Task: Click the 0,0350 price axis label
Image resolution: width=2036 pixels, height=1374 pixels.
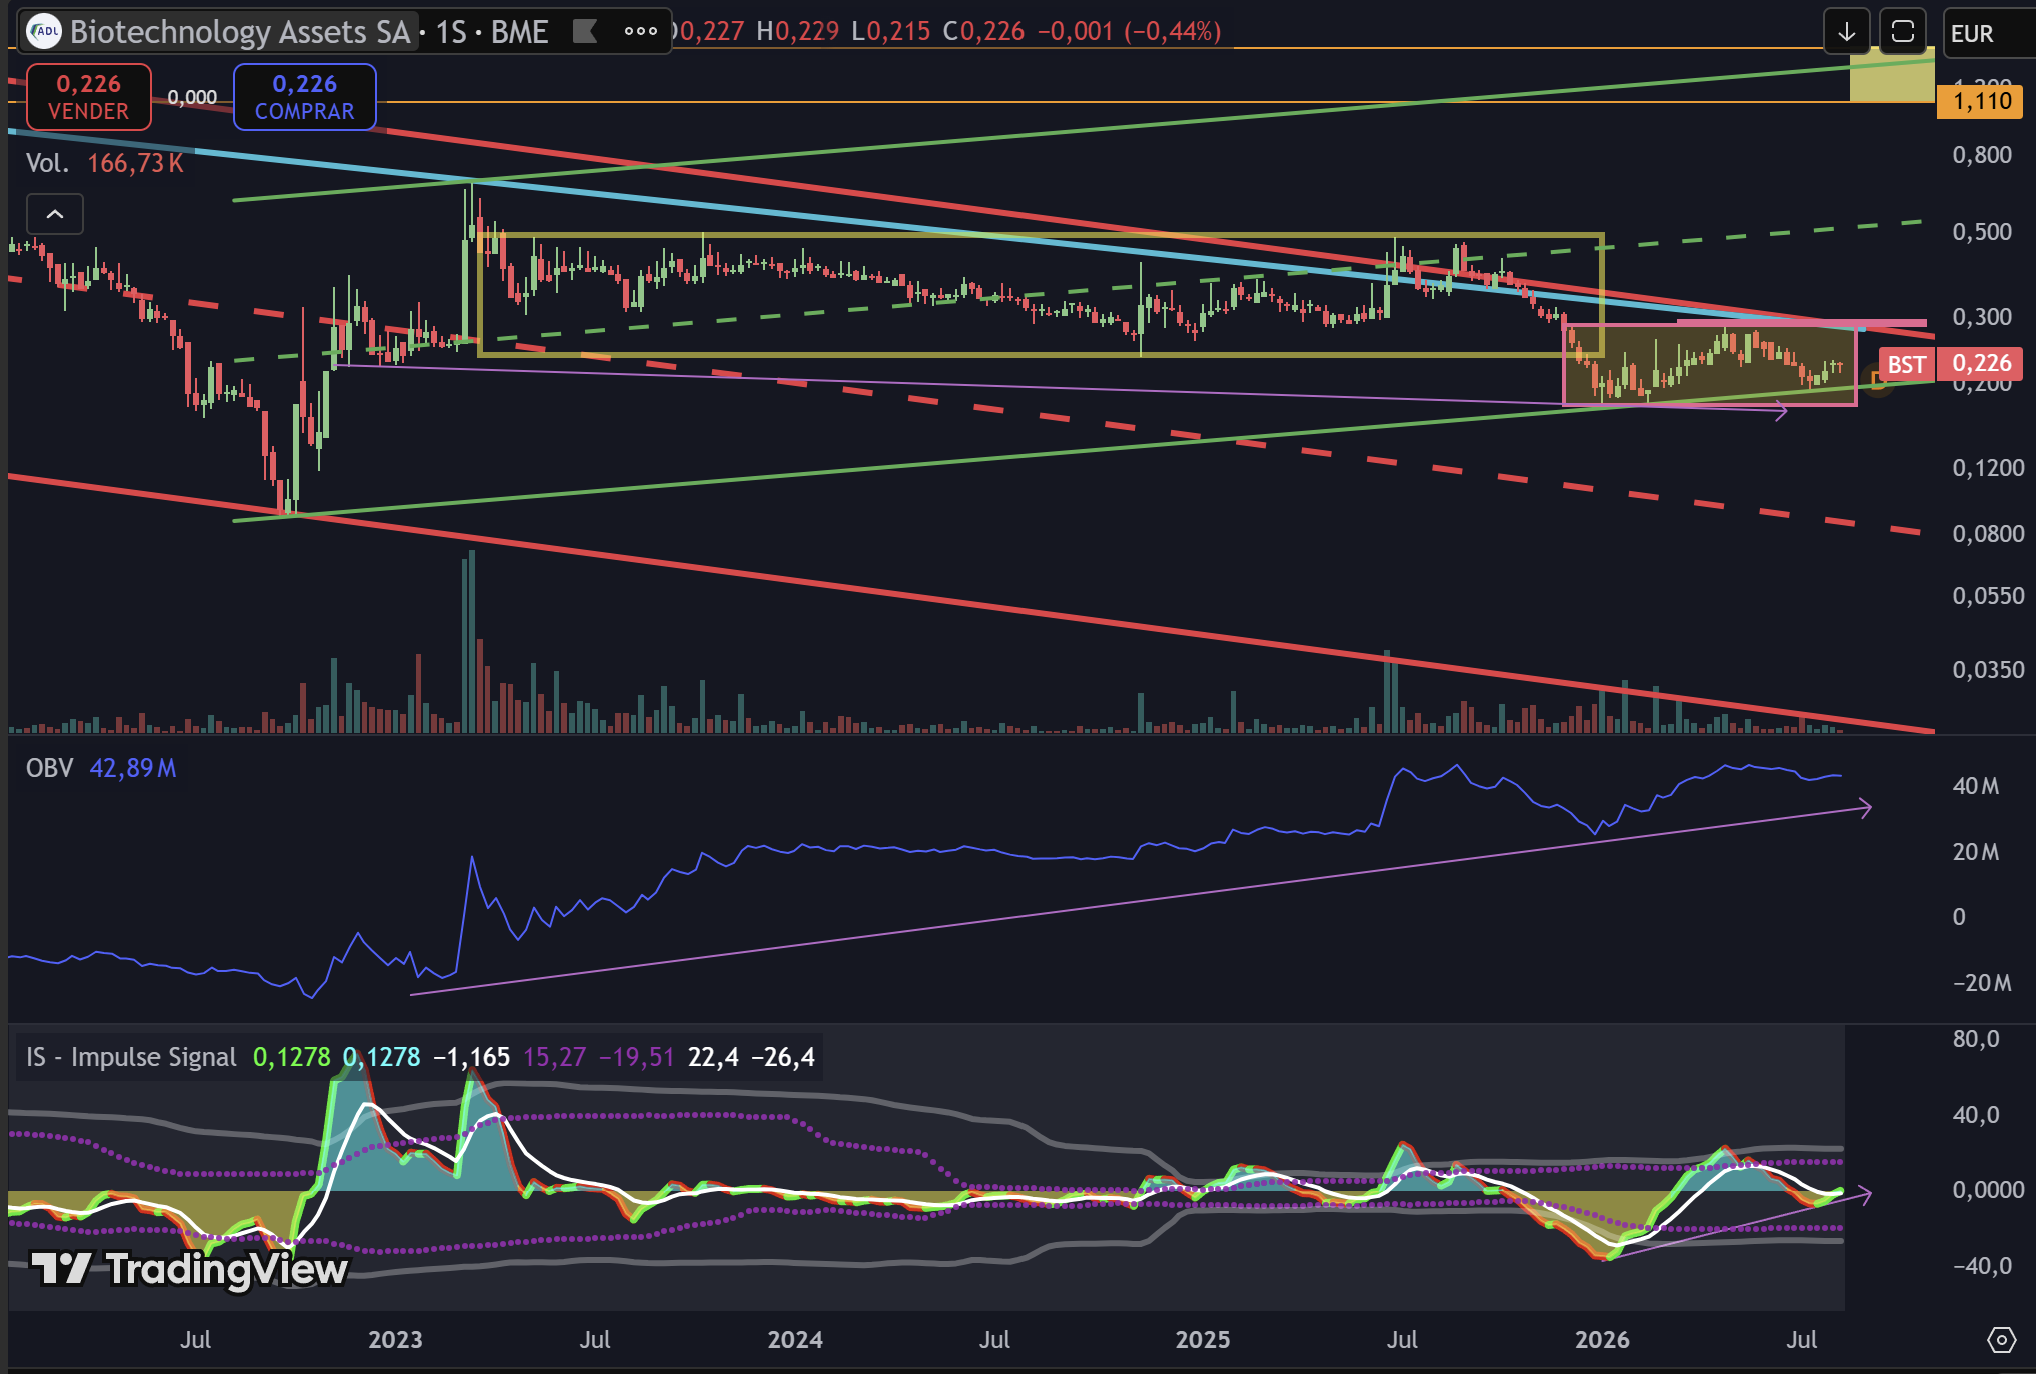Action: point(1988,670)
